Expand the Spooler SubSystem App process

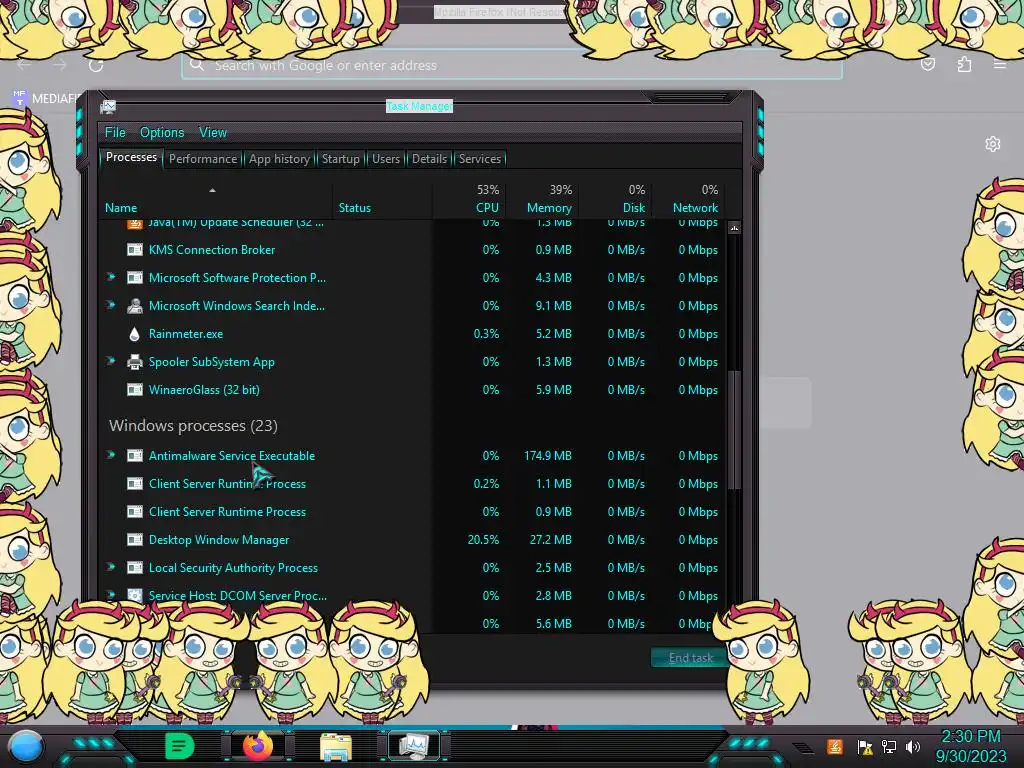[x=112, y=361]
